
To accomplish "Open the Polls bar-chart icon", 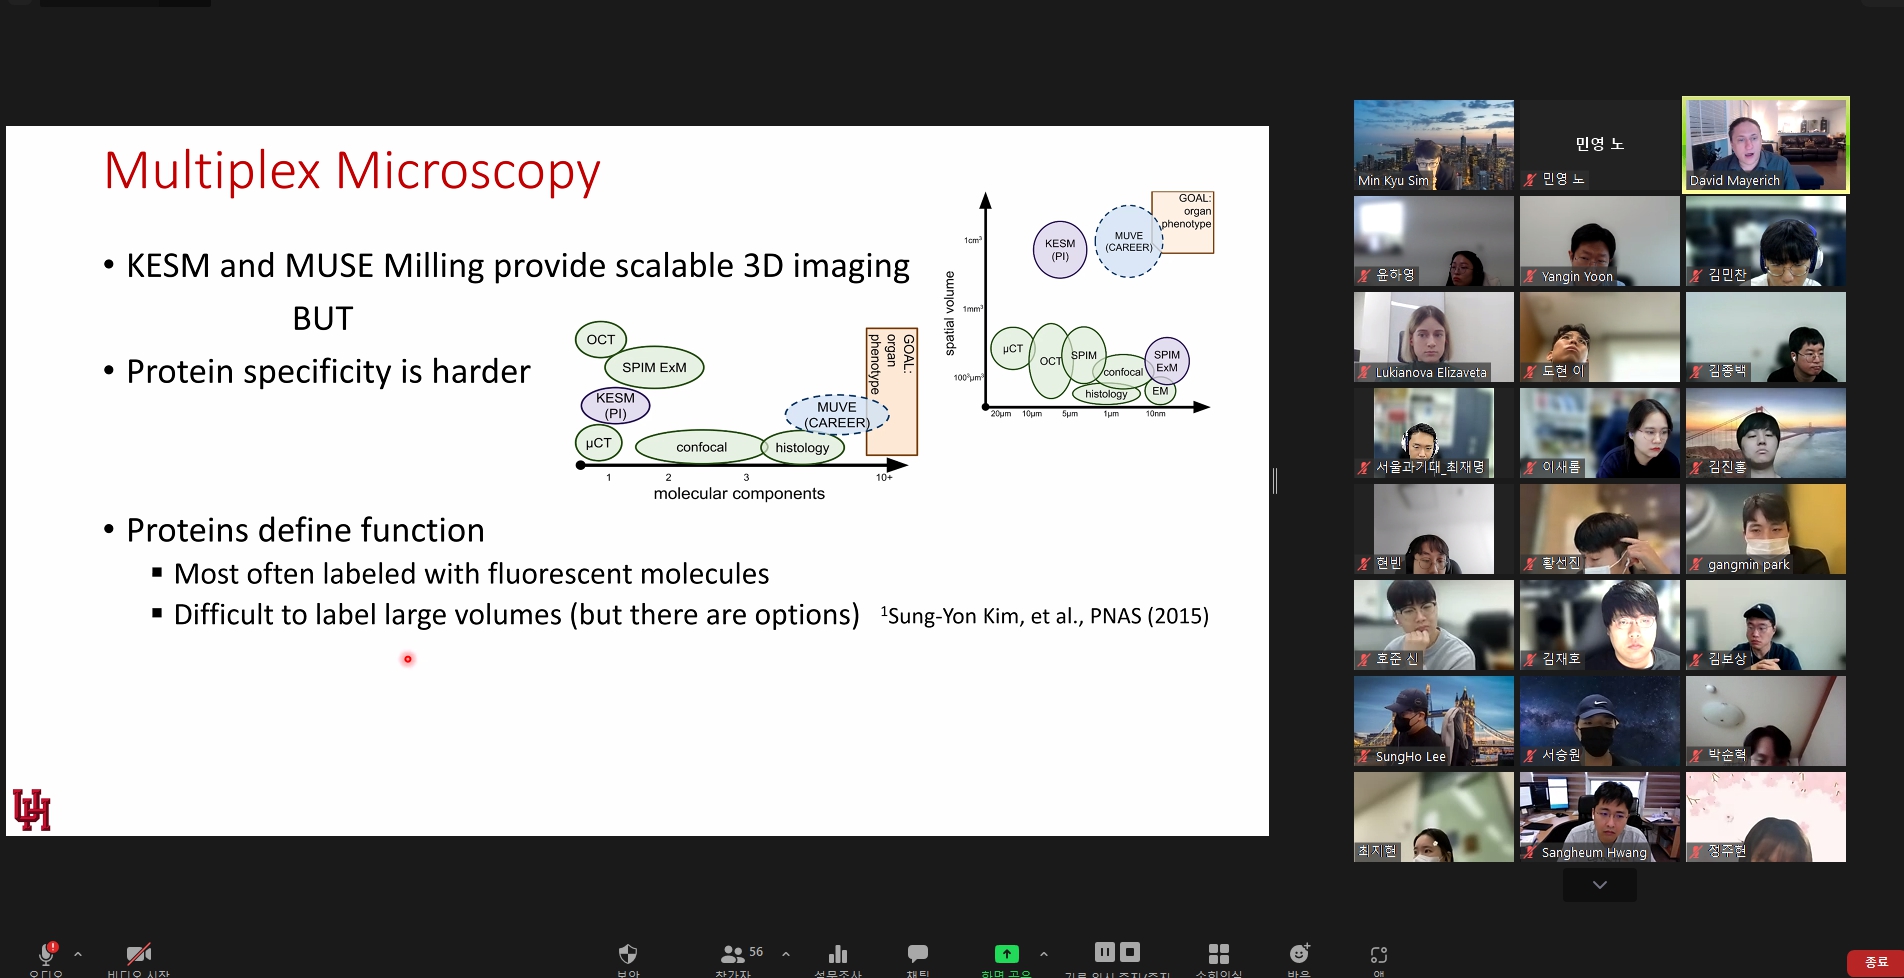I will [838, 954].
